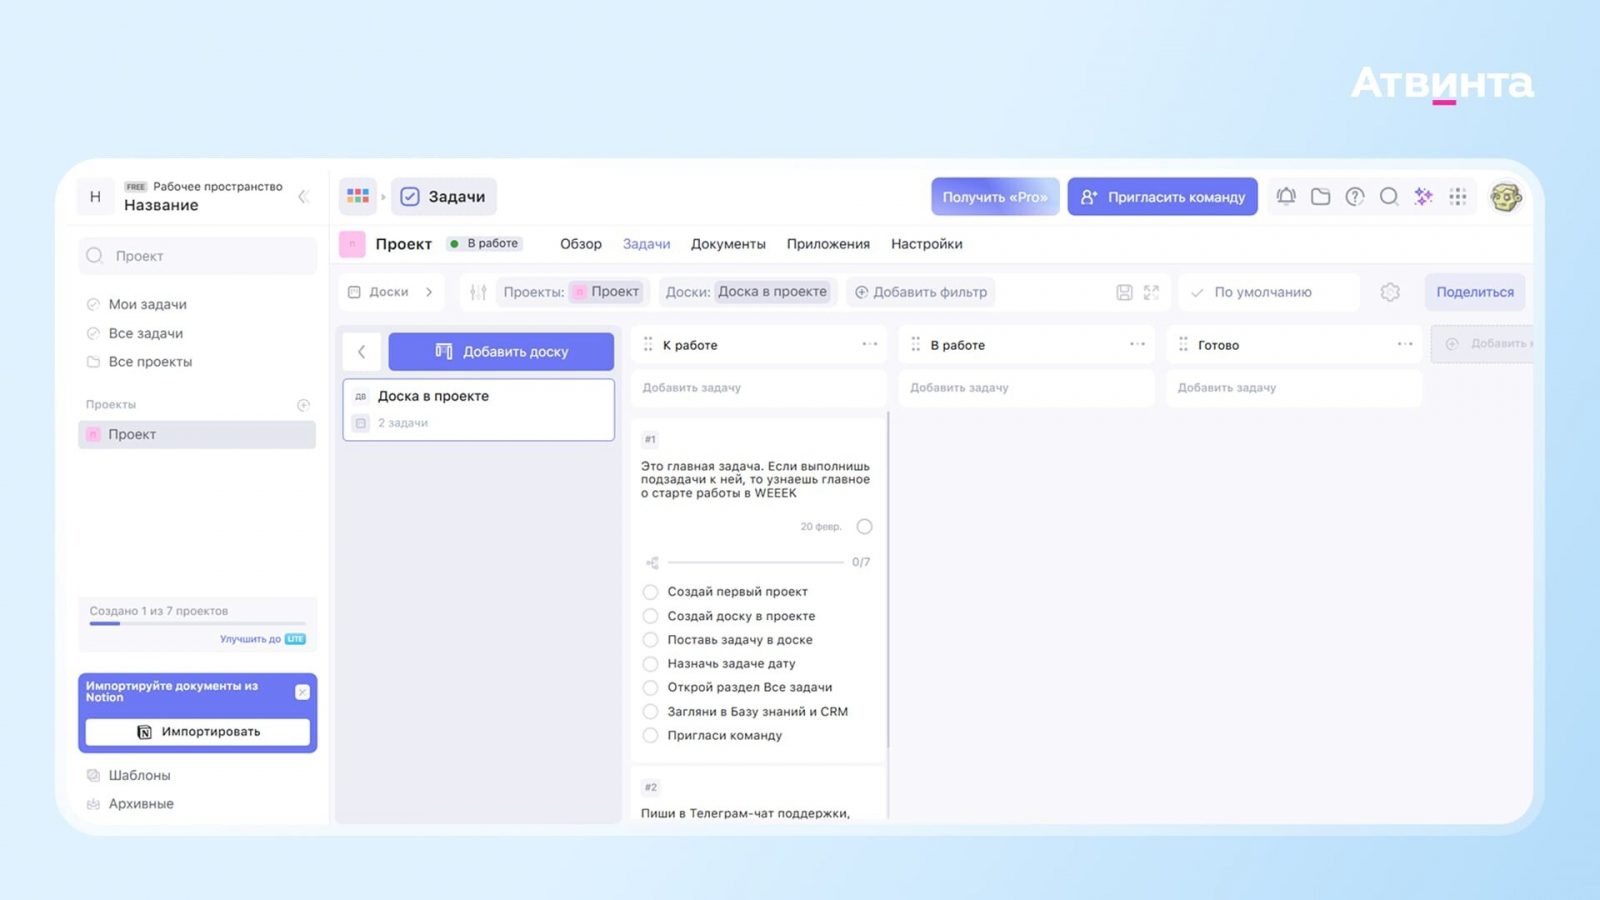Expand the 'Доски' view selector
This screenshot has width=1600, height=900.
391,292
